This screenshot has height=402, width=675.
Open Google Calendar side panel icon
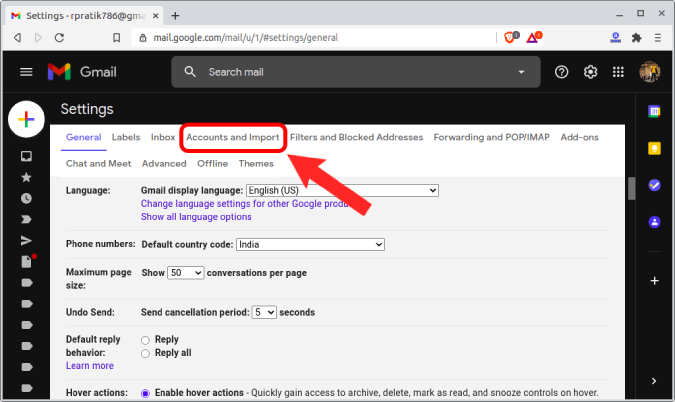tap(654, 111)
